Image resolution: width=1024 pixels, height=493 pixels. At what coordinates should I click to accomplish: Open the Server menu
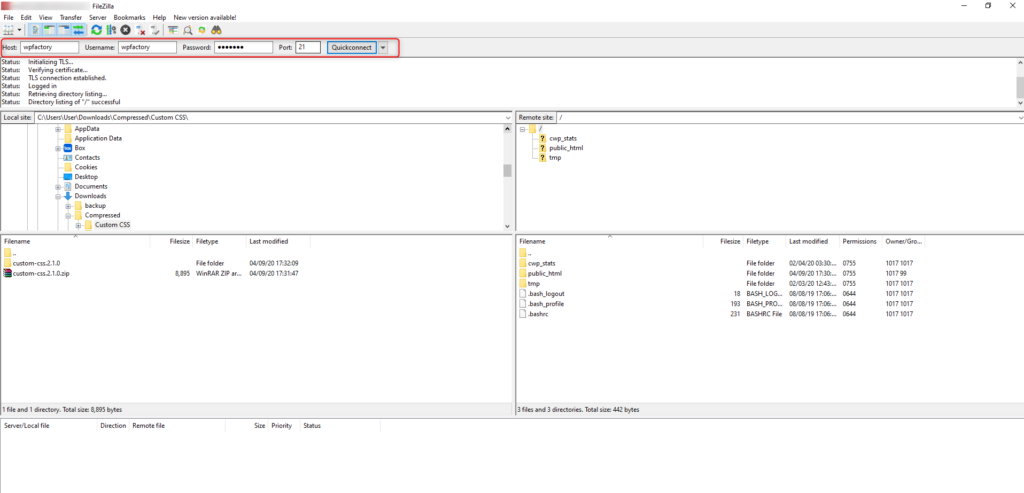tap(98, 17)
